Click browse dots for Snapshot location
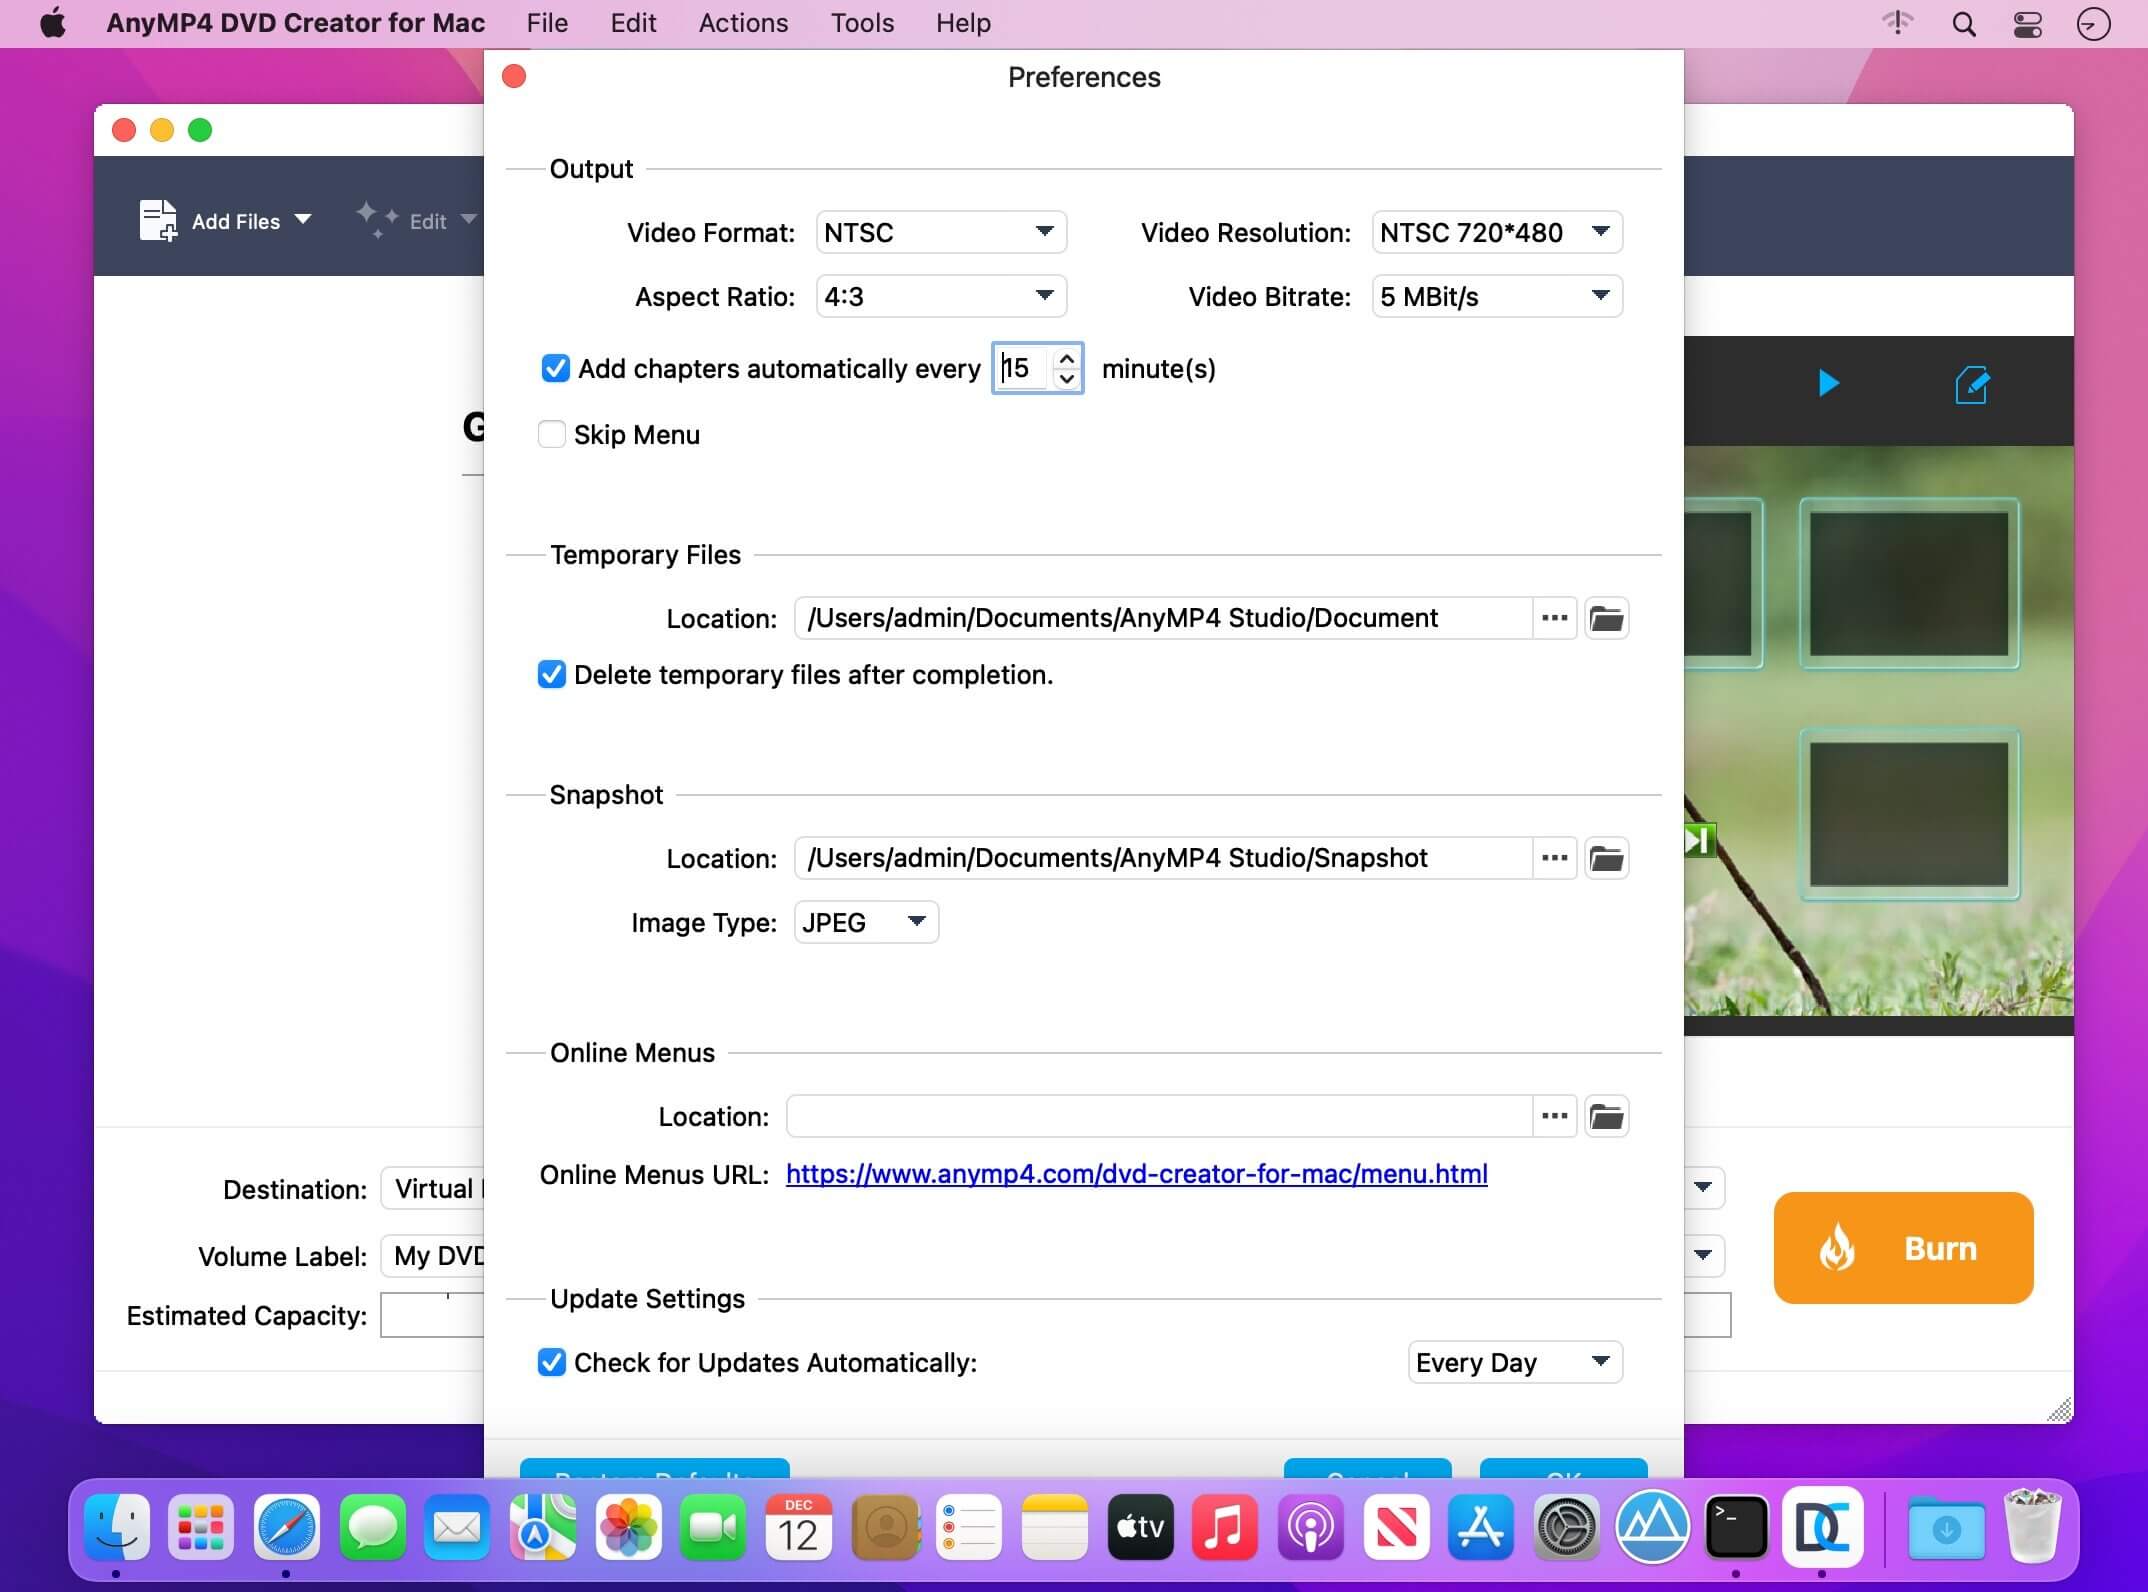This screenshot has width=2148, height=1592. [1554, 858]
